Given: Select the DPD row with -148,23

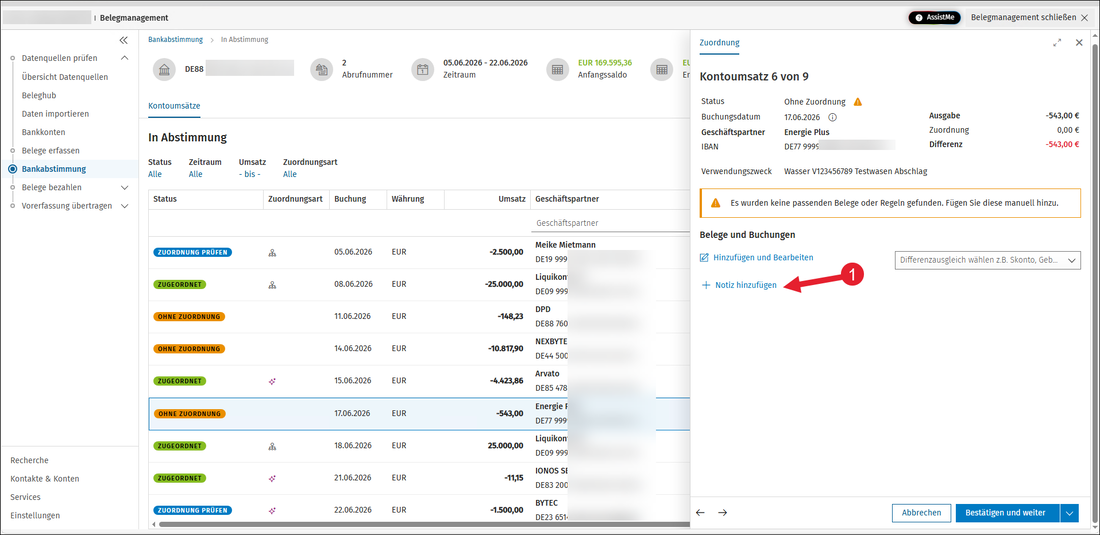Looking at the screenshot, I should 420,317.
